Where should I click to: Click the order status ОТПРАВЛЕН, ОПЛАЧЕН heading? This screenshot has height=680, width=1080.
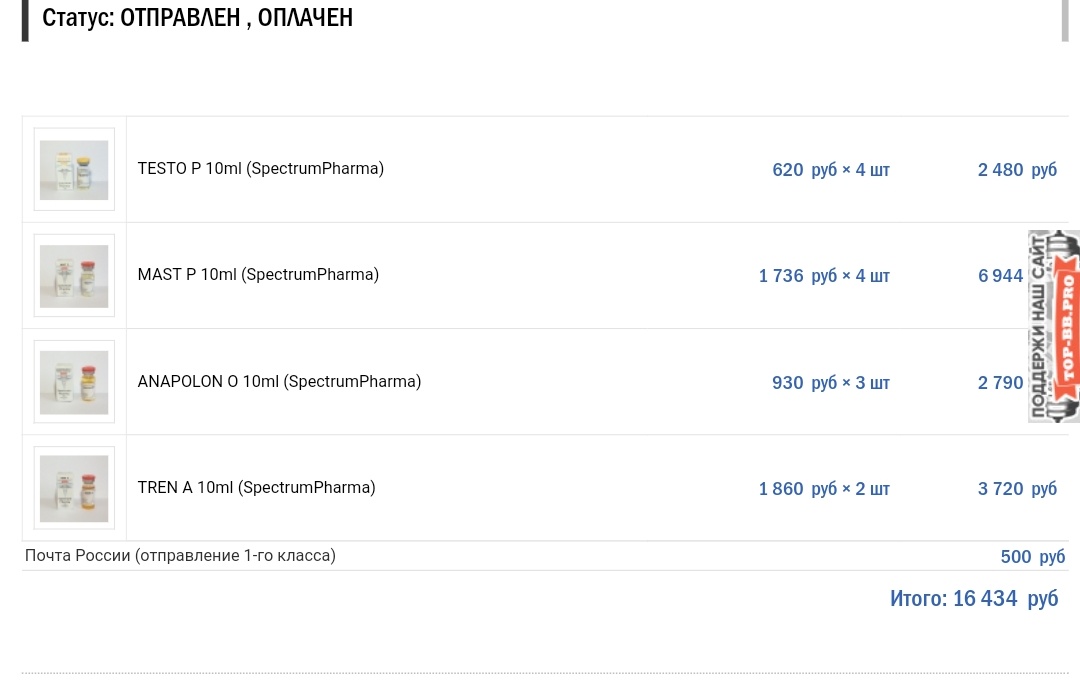[x=198, y=17]
